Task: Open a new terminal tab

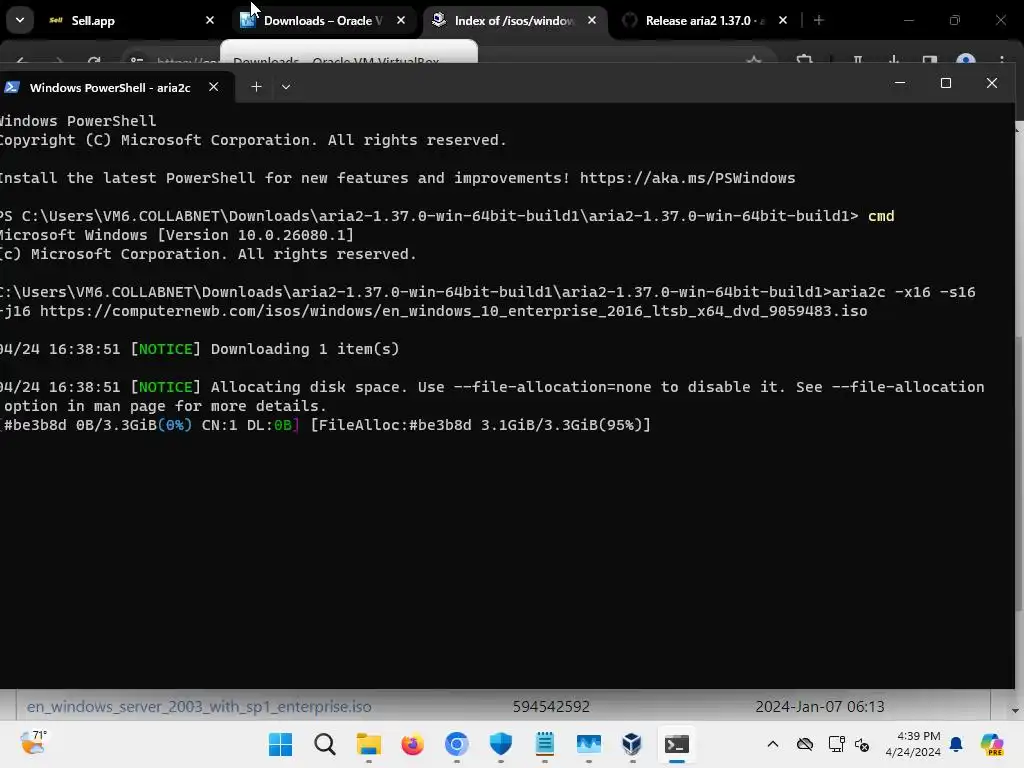Action: click(x=256, y=87)
